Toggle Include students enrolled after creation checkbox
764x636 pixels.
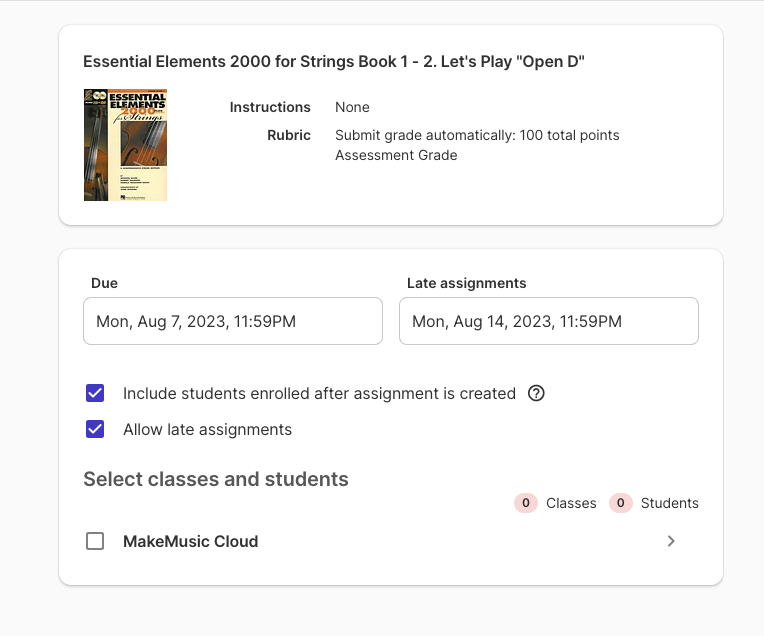pos(95,393)
